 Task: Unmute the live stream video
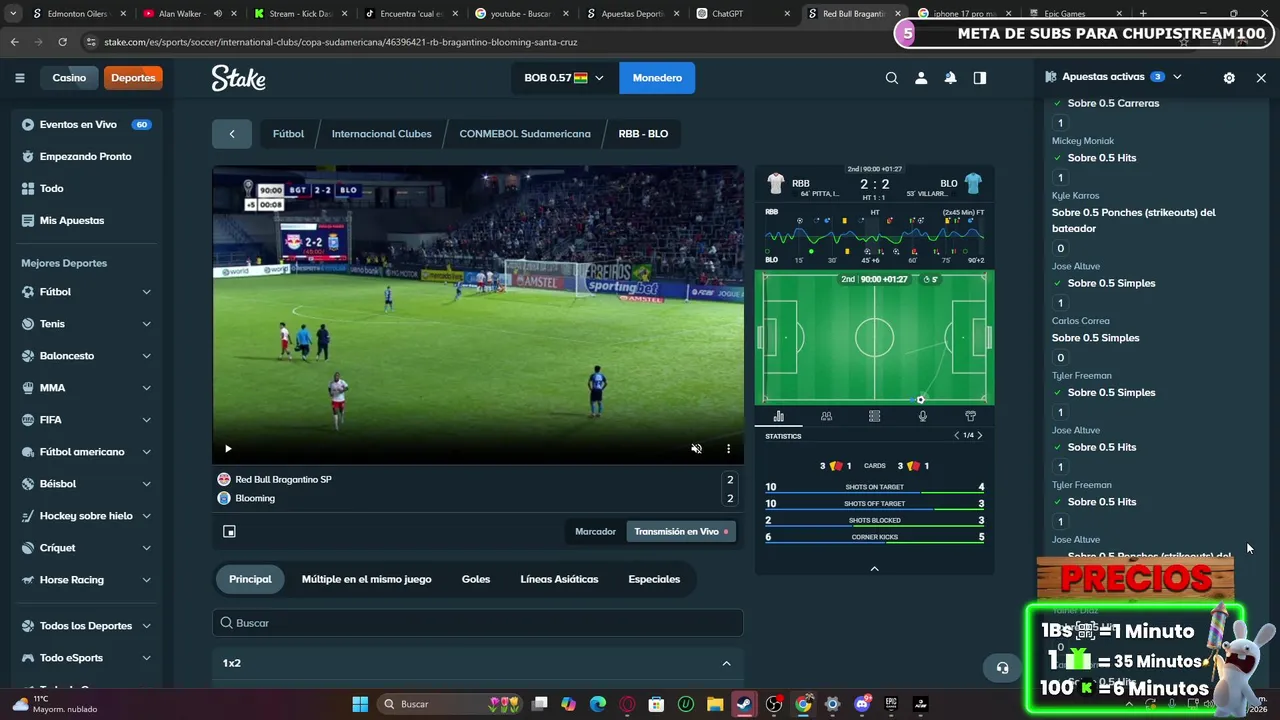(697, 449)
